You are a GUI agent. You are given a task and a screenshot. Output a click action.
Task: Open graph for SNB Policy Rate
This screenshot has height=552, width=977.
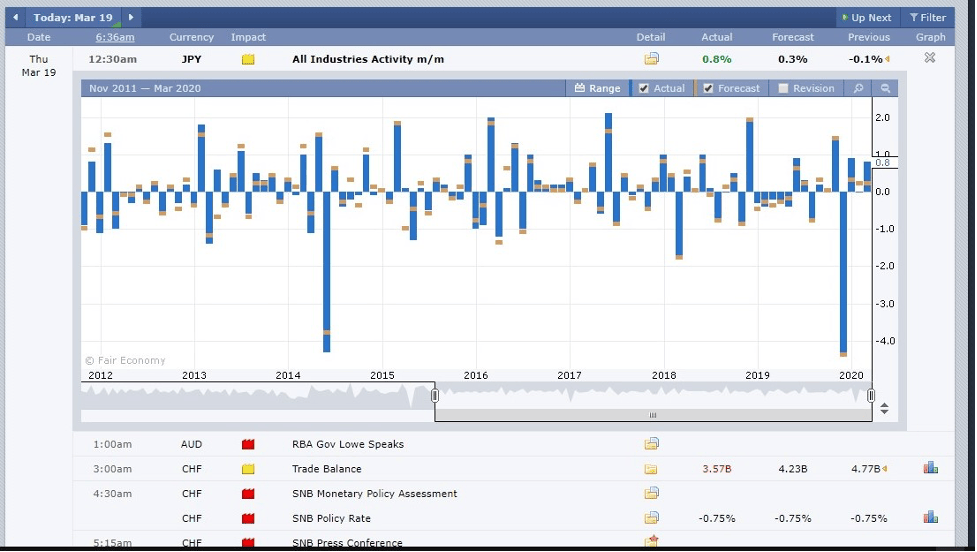coord(930,517)
